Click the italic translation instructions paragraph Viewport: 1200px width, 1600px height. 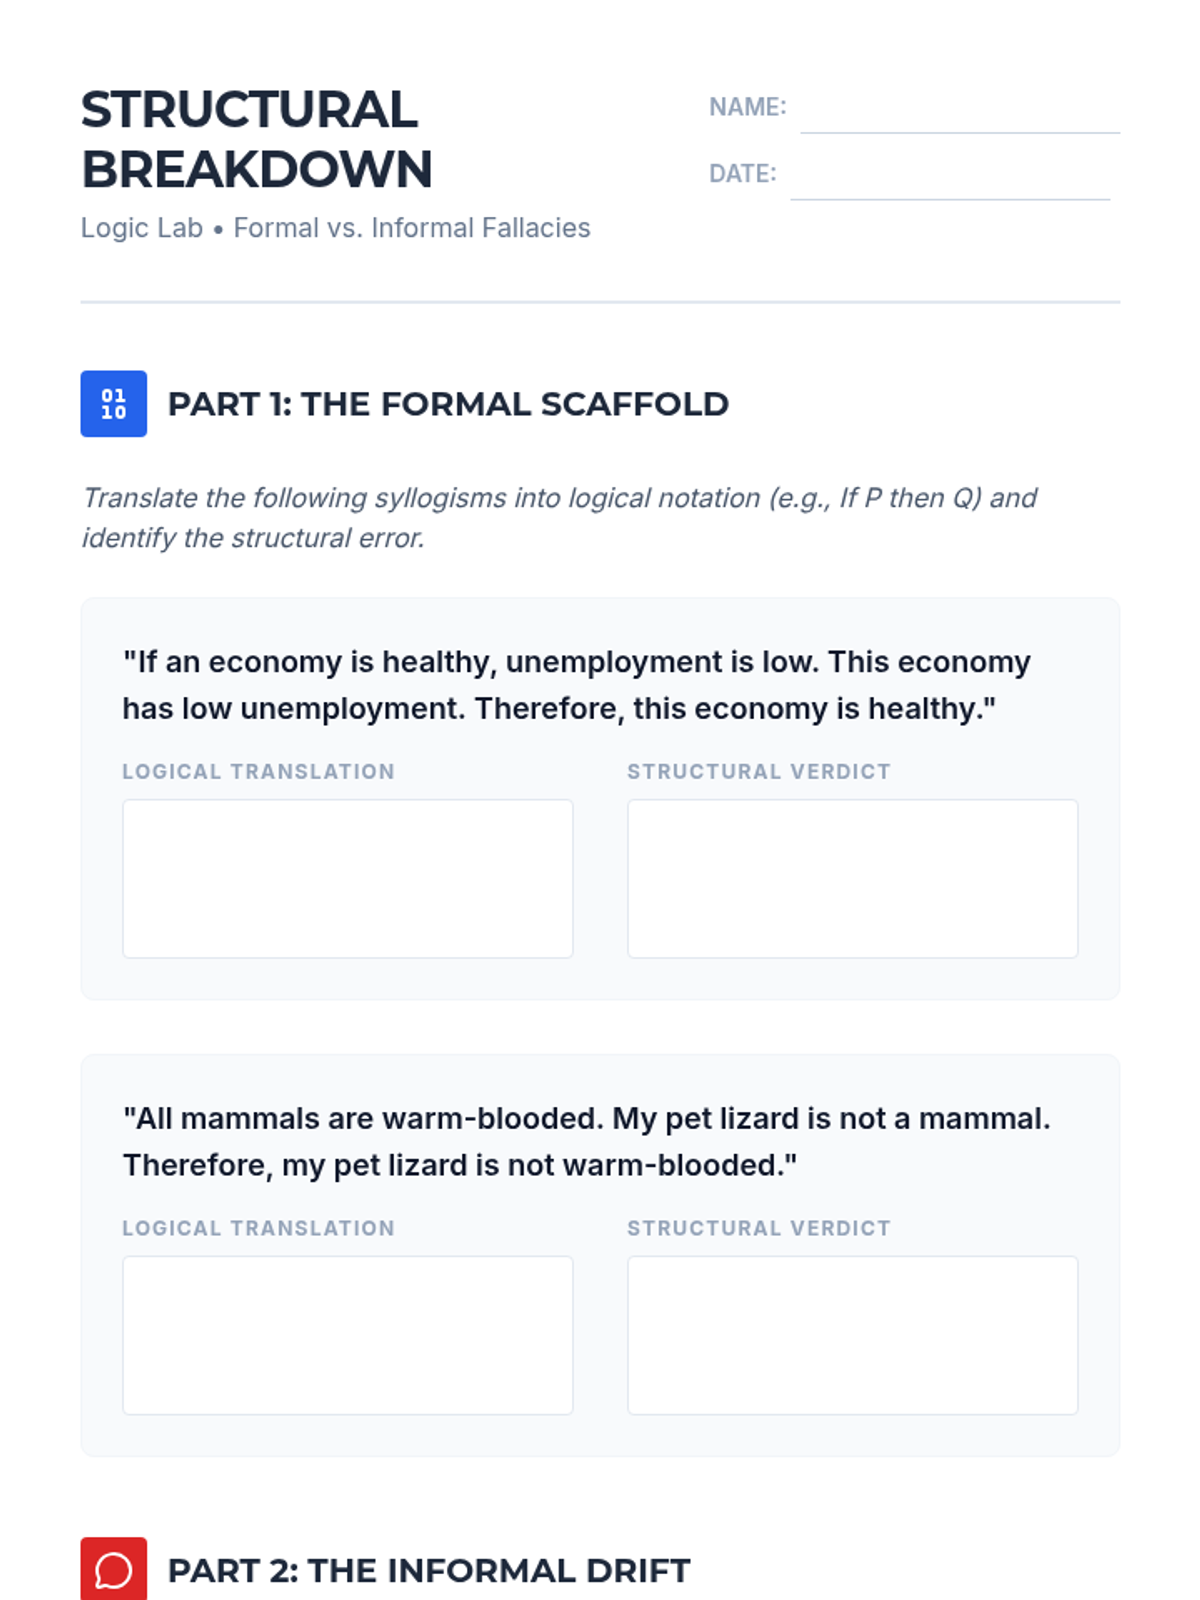click(559, 518)
